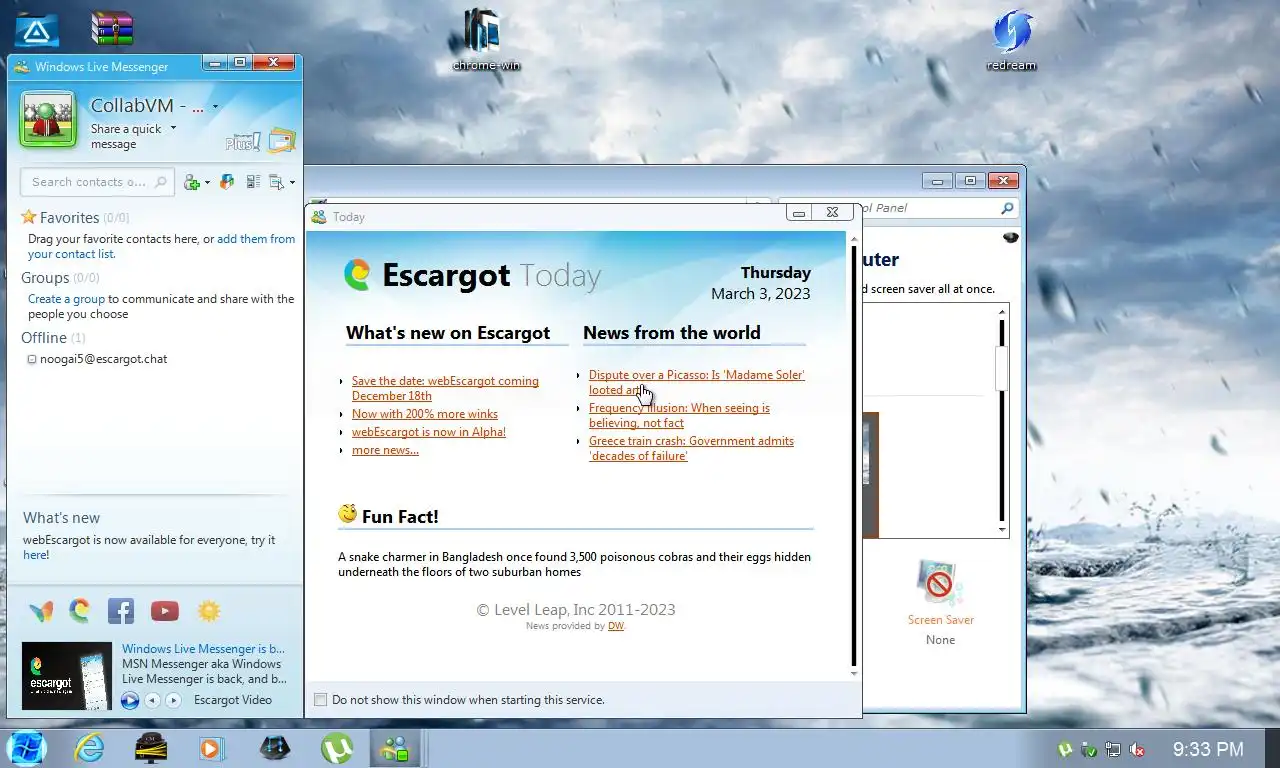Click the colorful cube icon beside add contact
The width and height of the screenshot is (1280, 768).
tap(227, 182)
